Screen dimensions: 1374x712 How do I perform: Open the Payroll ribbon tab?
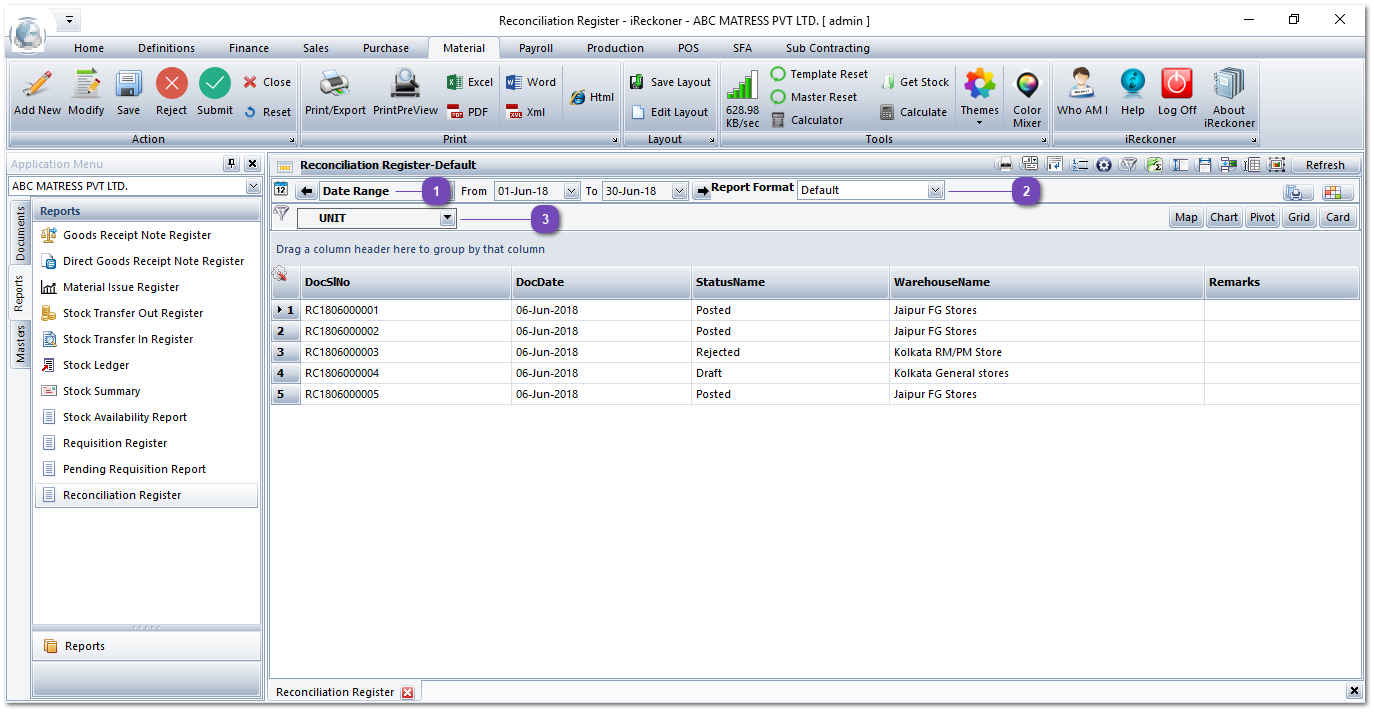(x=535, y=48)
